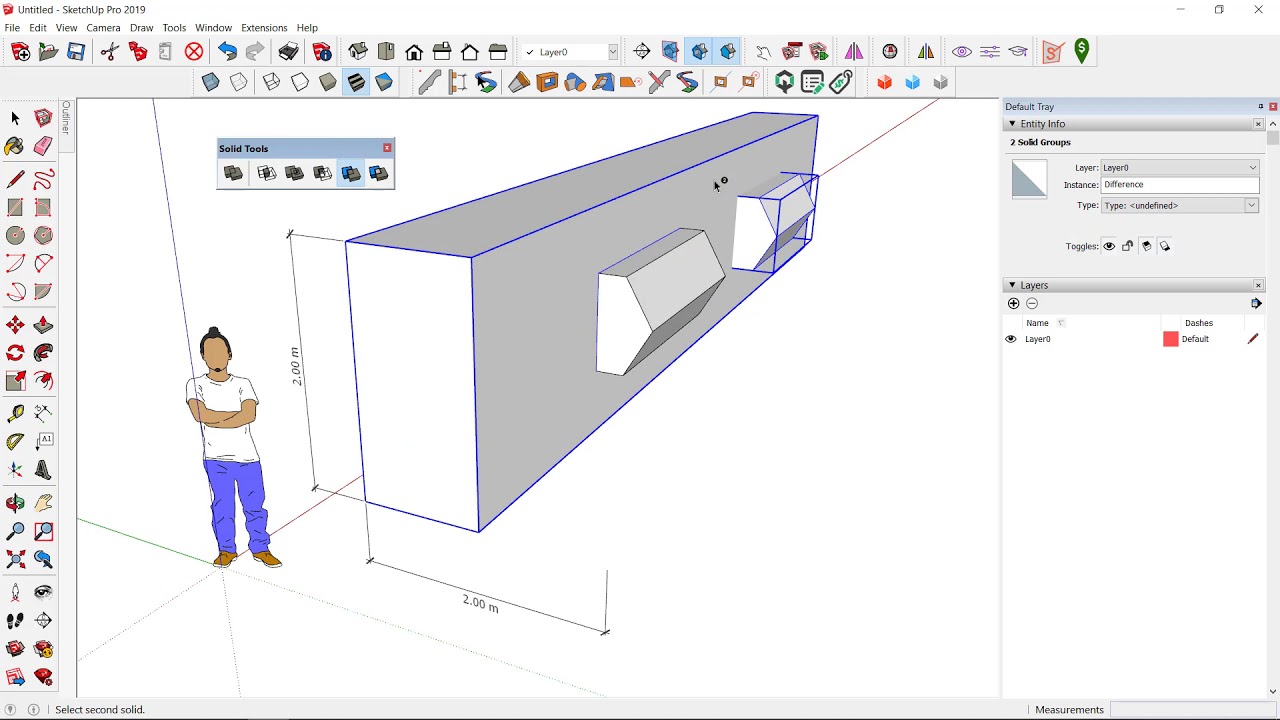Toggle Hidden eye in Entity Info toggles

point(1109,246)
